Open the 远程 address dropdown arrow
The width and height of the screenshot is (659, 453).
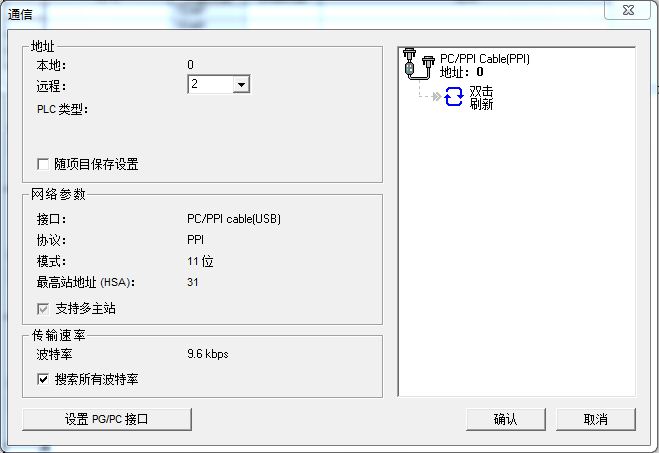(x=240, y=85)
